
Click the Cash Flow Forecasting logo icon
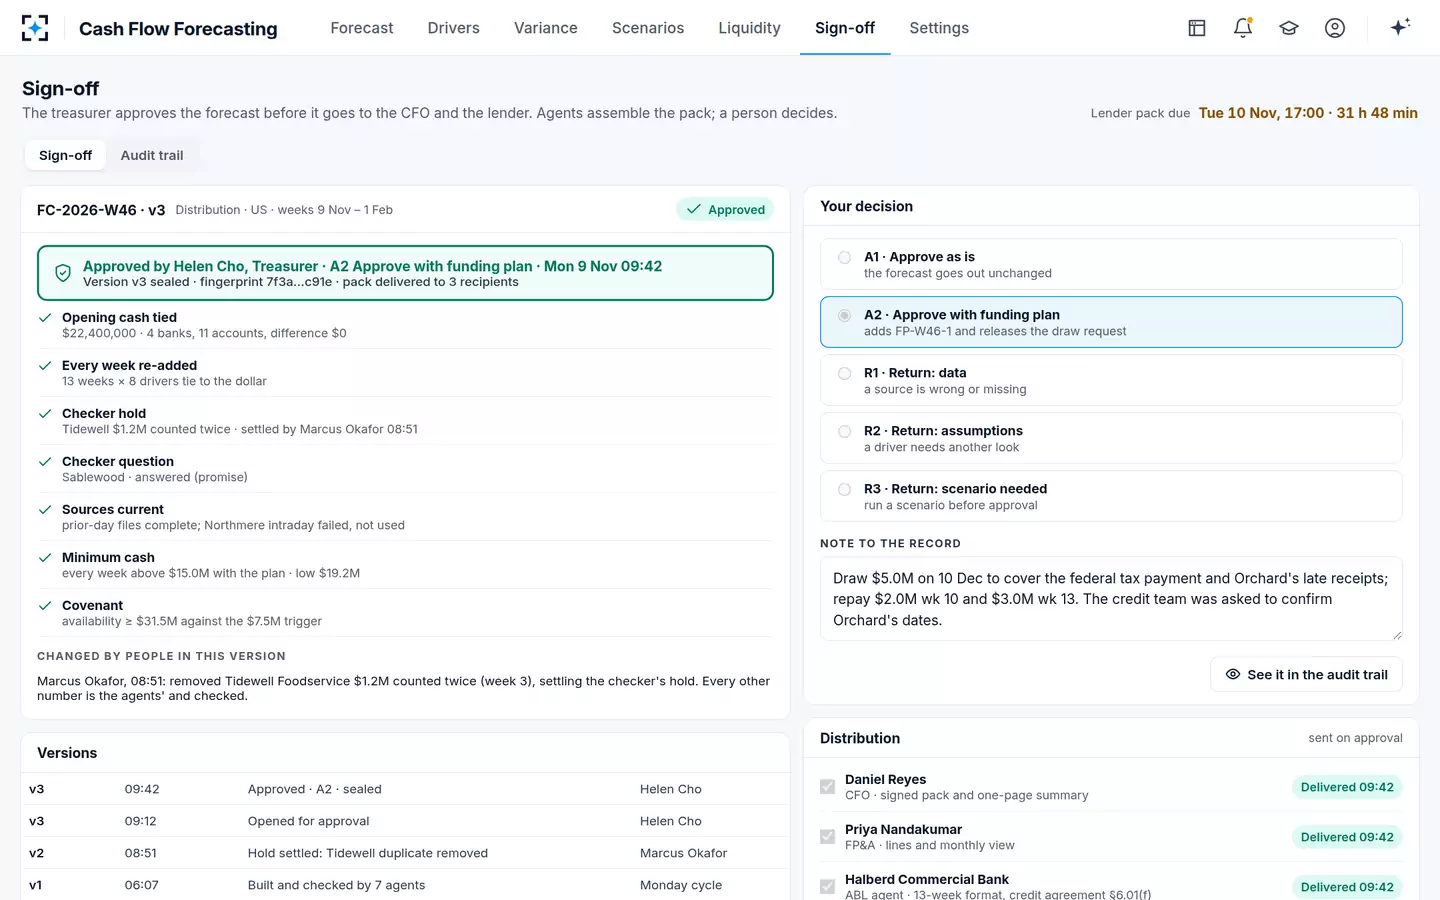[35, 28]
